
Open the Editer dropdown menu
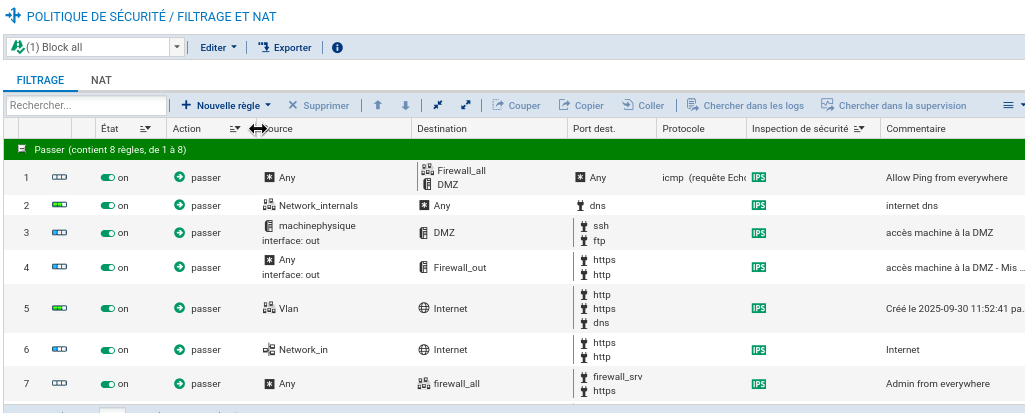coord(218,47)
